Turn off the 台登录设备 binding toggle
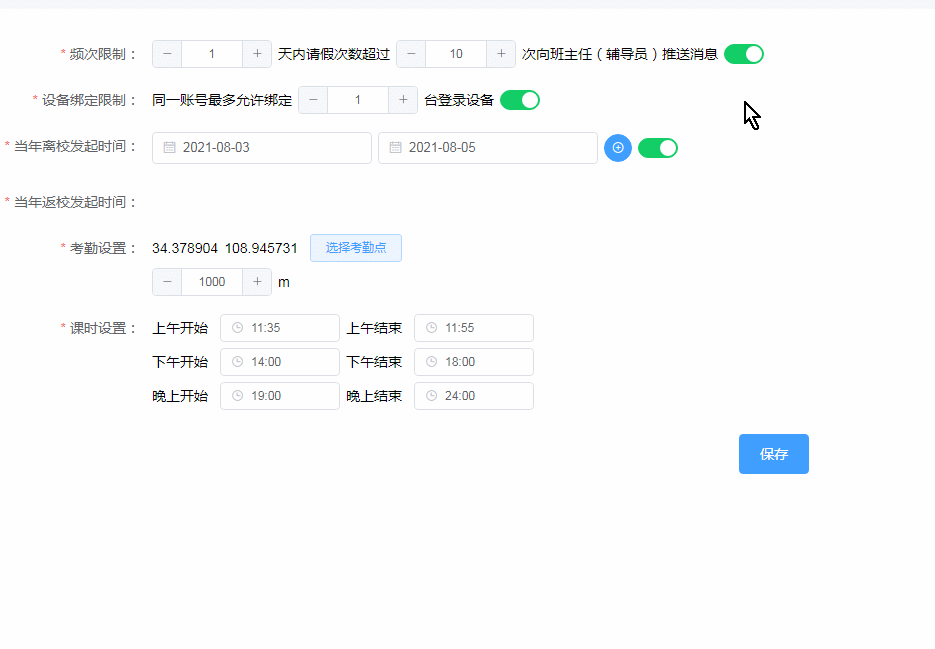This screenshot has width=935, height=649. click(519, 100)
